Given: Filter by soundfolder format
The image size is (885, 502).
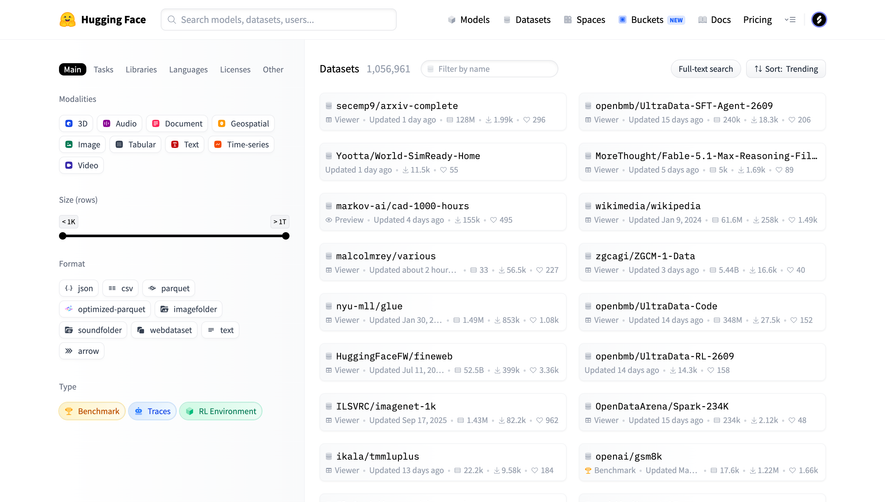Looking at the screenshot, I should pyautogui.click(x=93, y=330).
